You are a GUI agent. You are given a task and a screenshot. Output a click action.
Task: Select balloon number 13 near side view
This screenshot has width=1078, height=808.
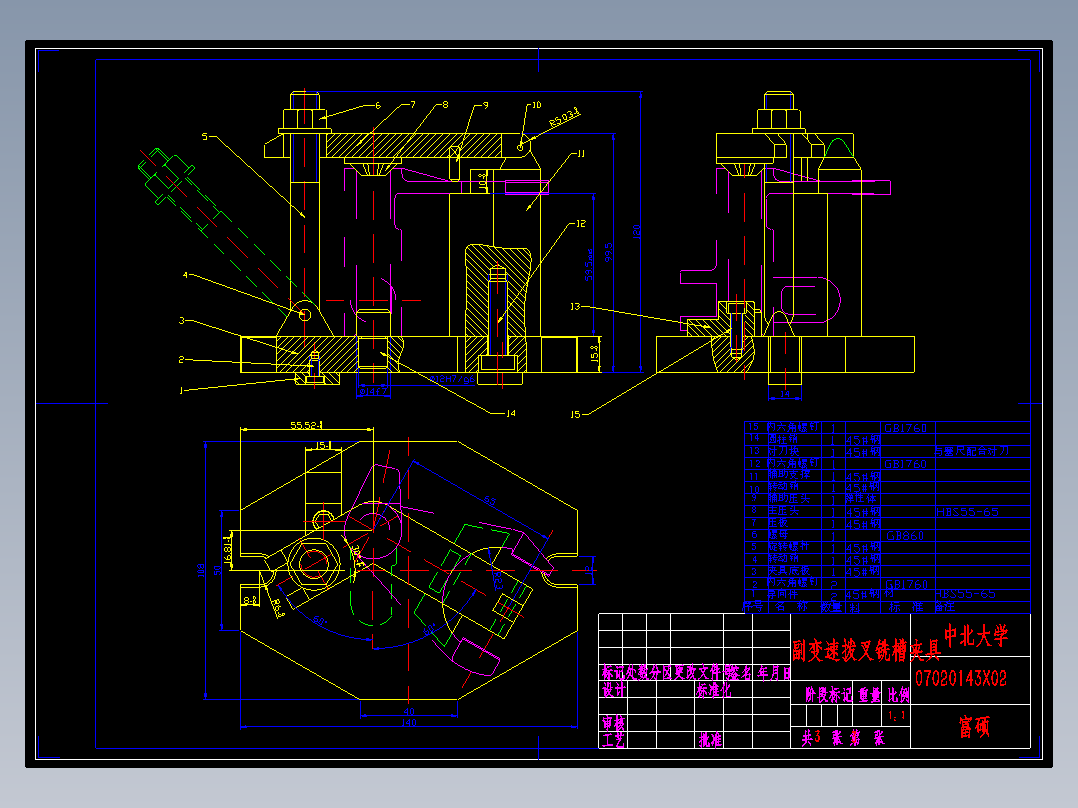[575, 307]
